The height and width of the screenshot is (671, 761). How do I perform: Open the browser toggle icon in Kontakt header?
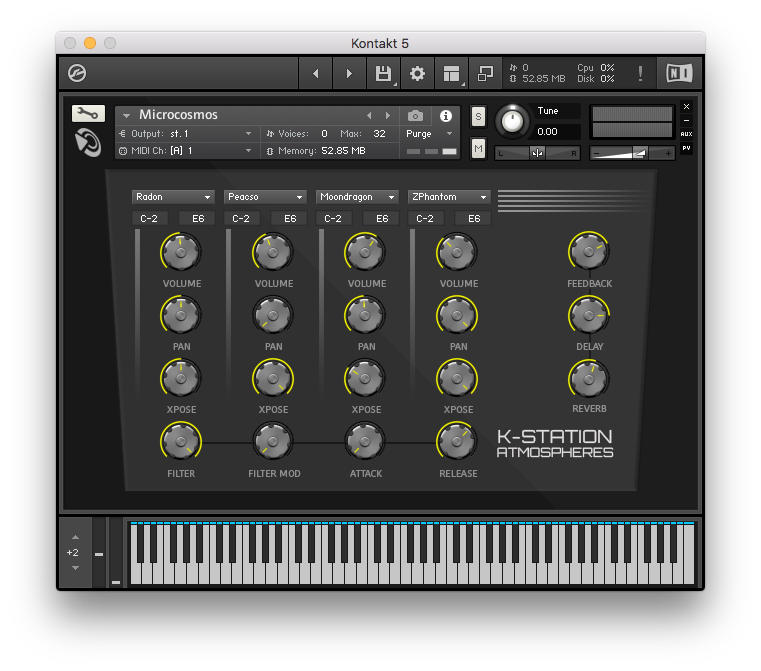77,73
